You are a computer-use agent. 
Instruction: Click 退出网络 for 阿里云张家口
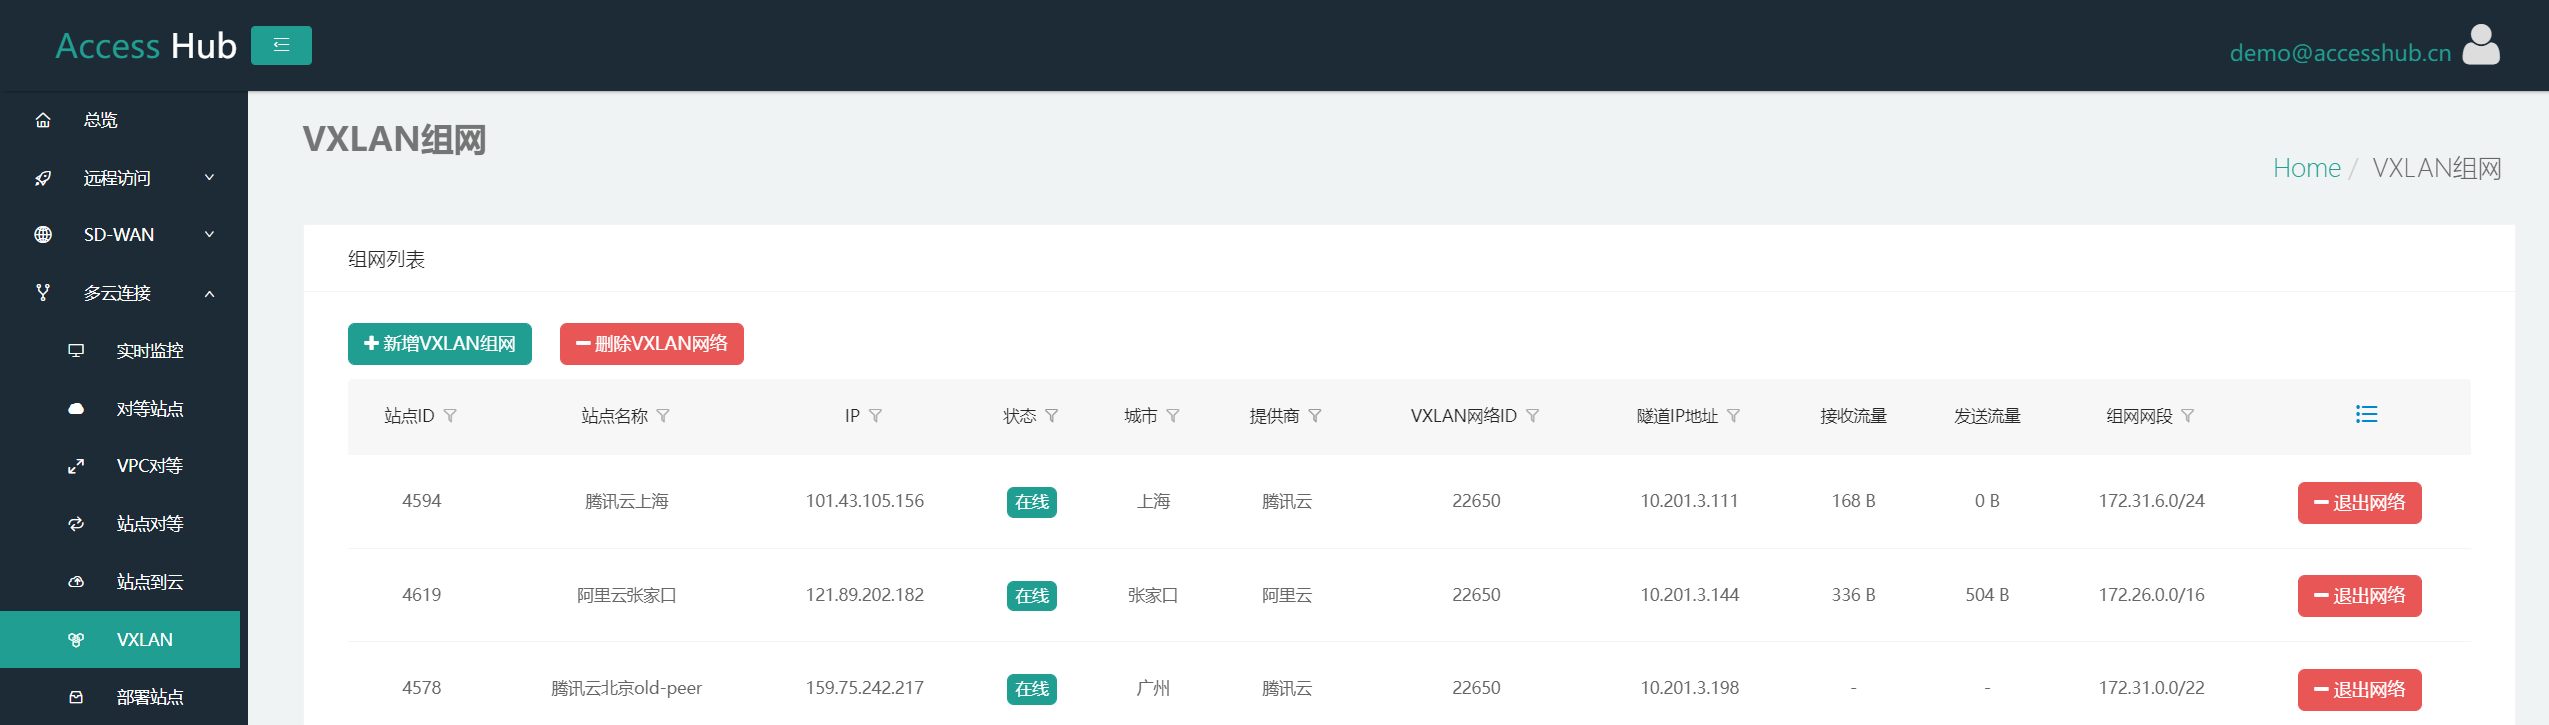pos(2359,596)
